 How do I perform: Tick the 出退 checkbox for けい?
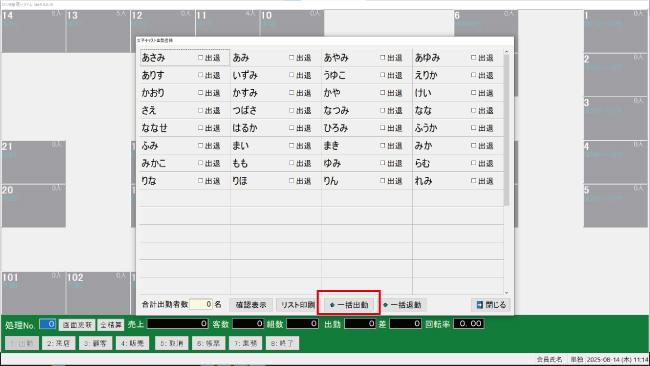click(x=473, y=93)
